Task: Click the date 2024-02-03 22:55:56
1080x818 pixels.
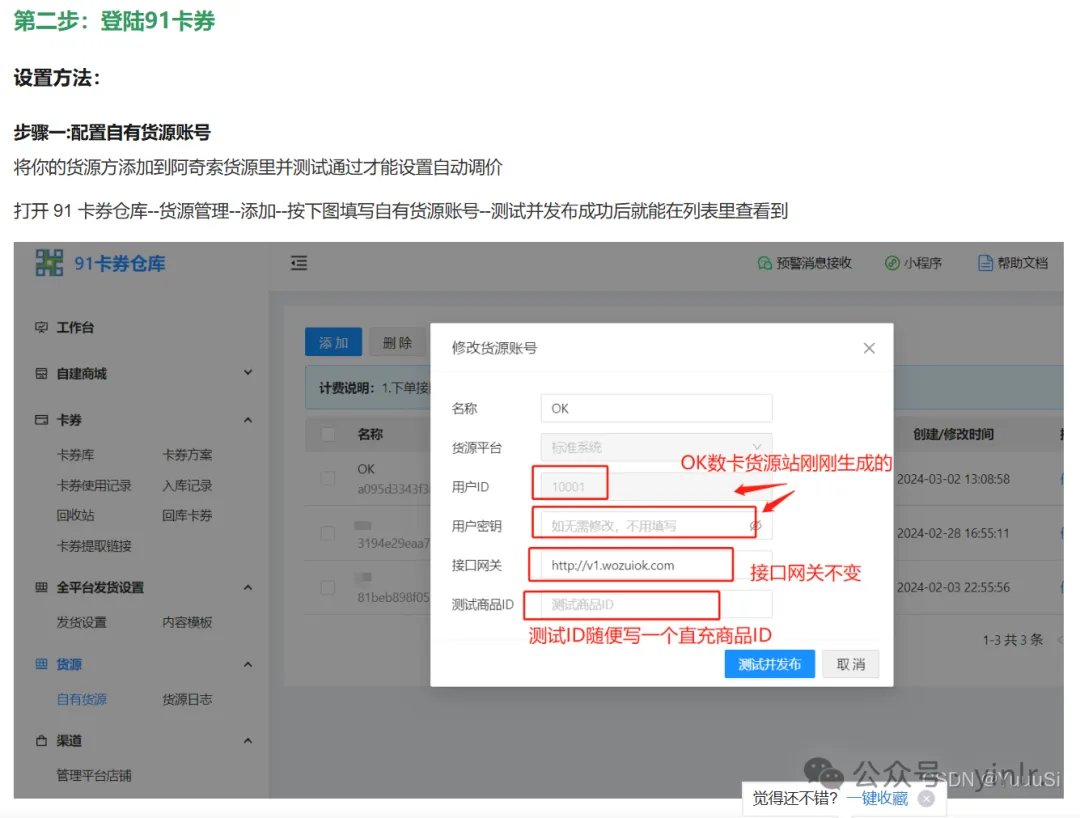Action: 953,587
